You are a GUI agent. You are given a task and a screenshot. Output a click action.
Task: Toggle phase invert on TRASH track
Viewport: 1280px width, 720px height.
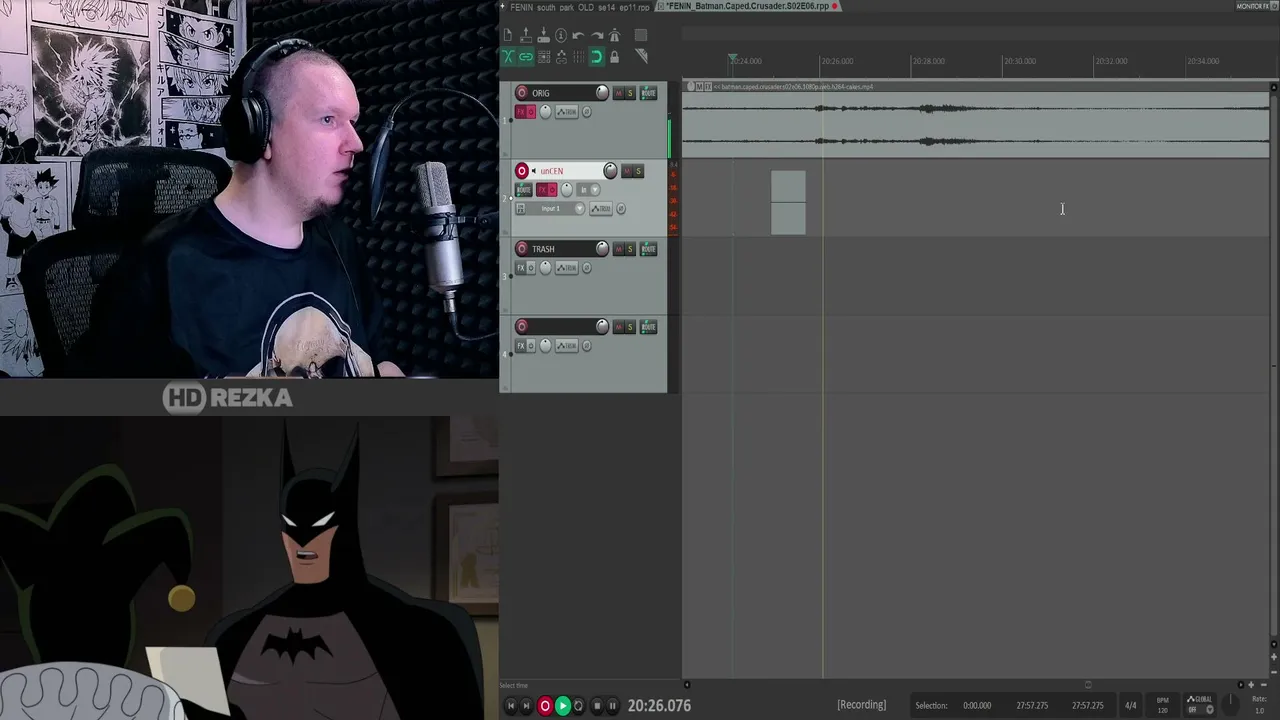[x=587, y=268]
